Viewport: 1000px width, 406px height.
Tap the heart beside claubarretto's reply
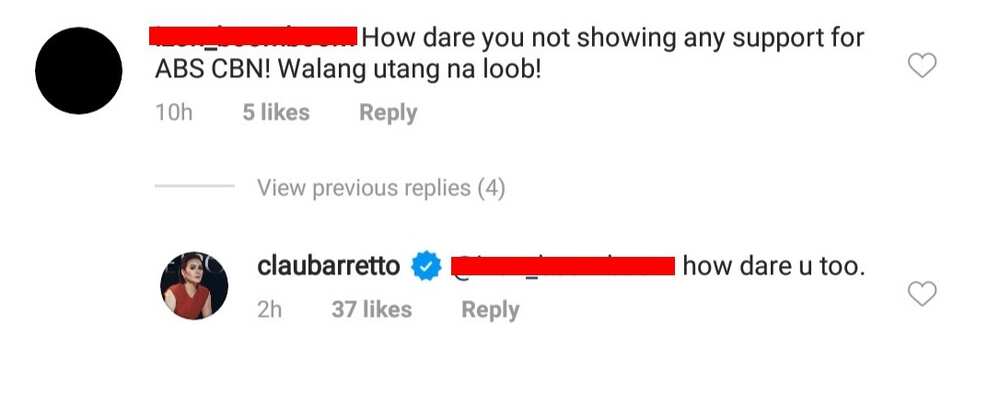(922, 294)
